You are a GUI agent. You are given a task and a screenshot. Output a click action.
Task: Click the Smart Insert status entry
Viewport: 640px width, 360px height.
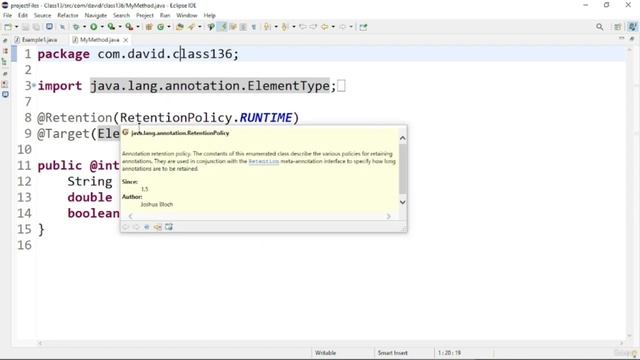(392, 353)
